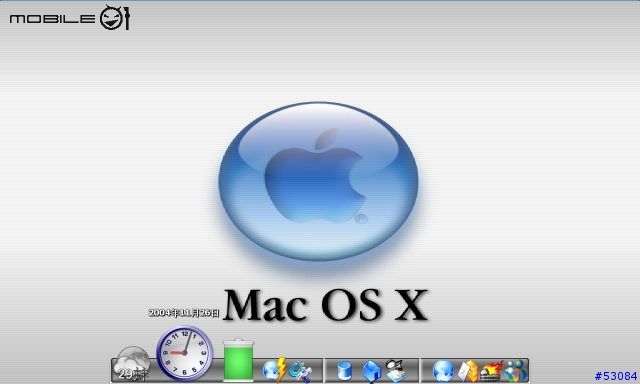The image size is (640, 384).
Task: Open the flaming firewall icon in the dock
Action: [x=491, y=371]
